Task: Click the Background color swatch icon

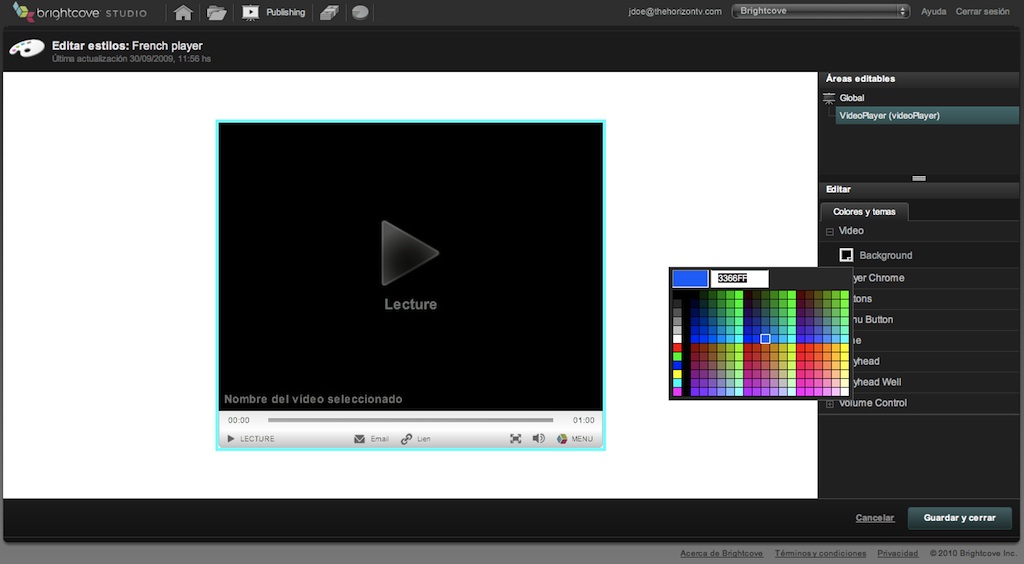Action: 846,255
